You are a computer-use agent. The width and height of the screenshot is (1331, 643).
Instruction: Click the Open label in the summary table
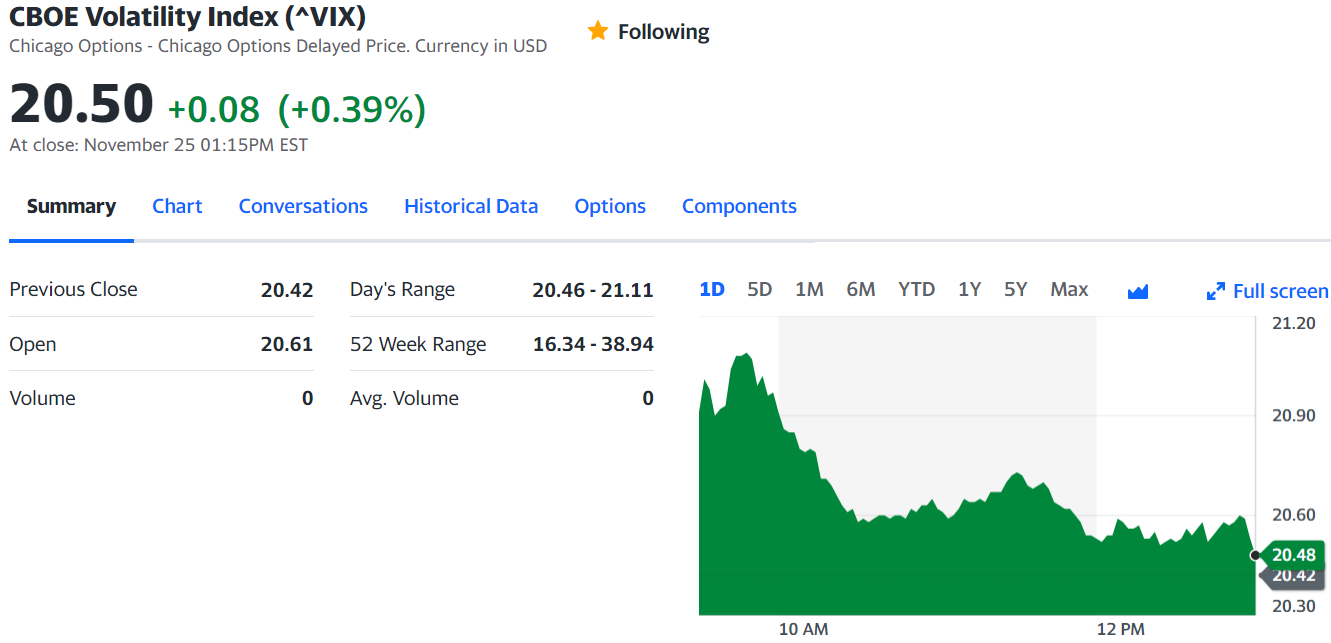click(x=32, y=344)
